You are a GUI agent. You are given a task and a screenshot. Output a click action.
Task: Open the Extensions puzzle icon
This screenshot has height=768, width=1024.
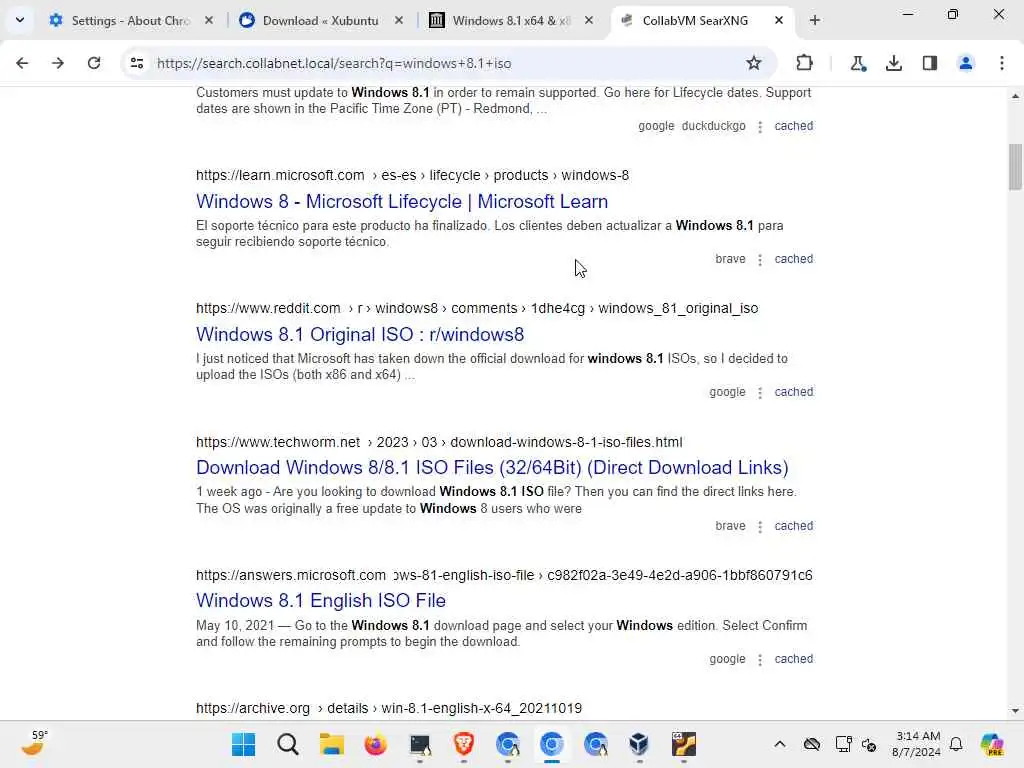click(805, 63)
